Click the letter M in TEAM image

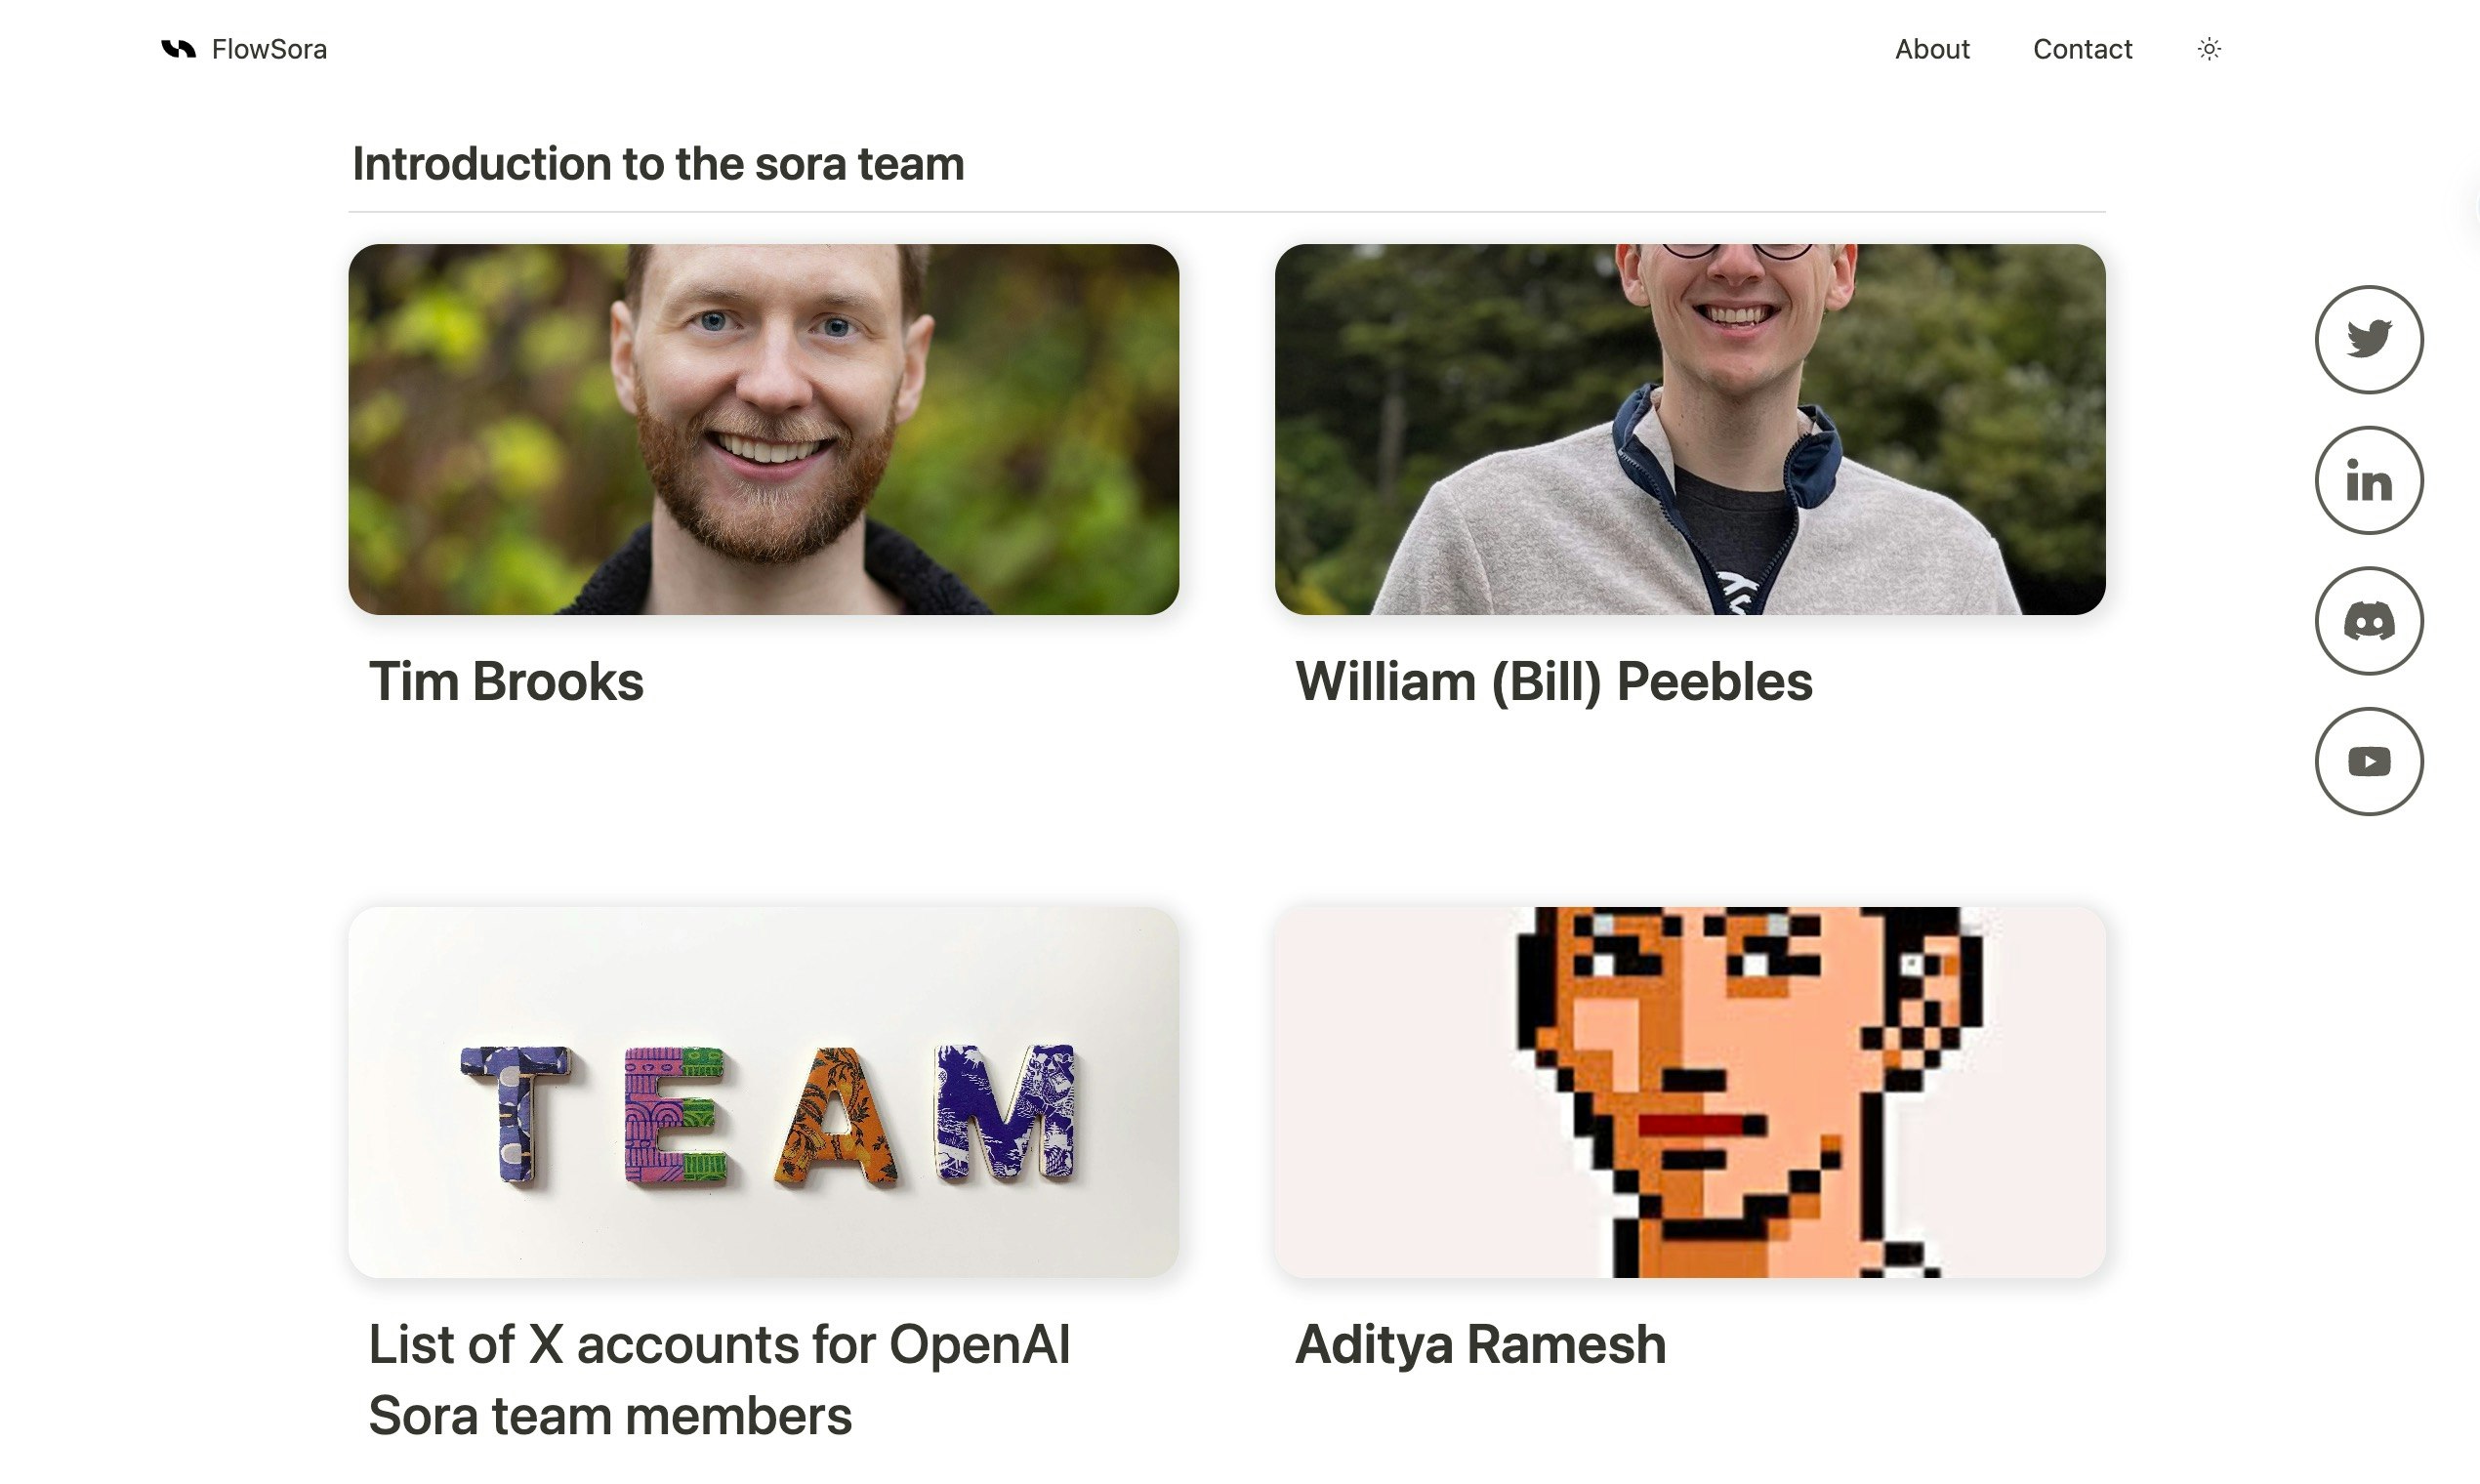1005,1111
